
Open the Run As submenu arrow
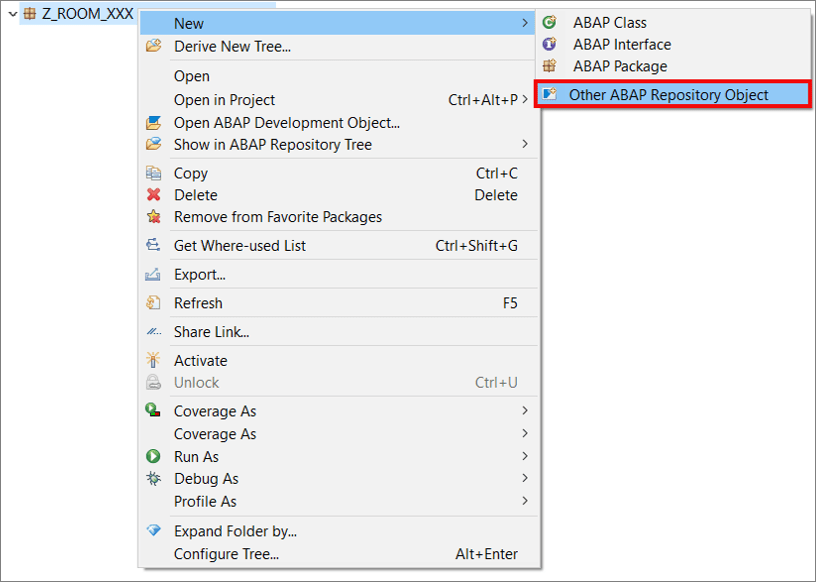[527, 456]
